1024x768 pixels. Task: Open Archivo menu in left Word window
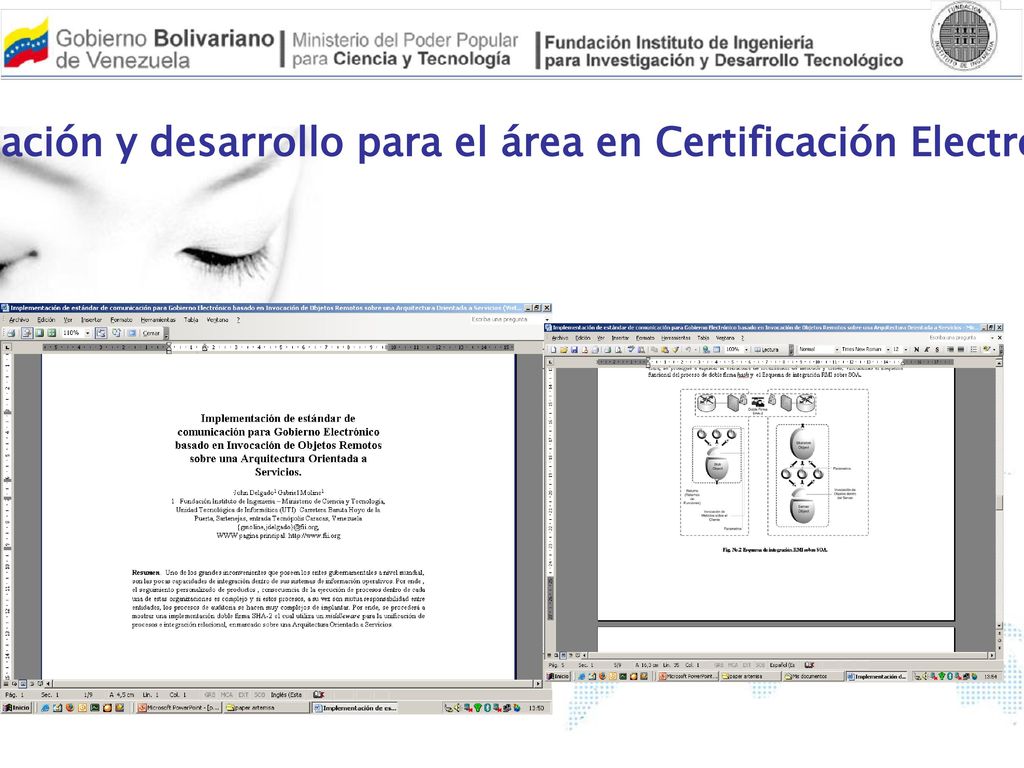click(19, 320)
